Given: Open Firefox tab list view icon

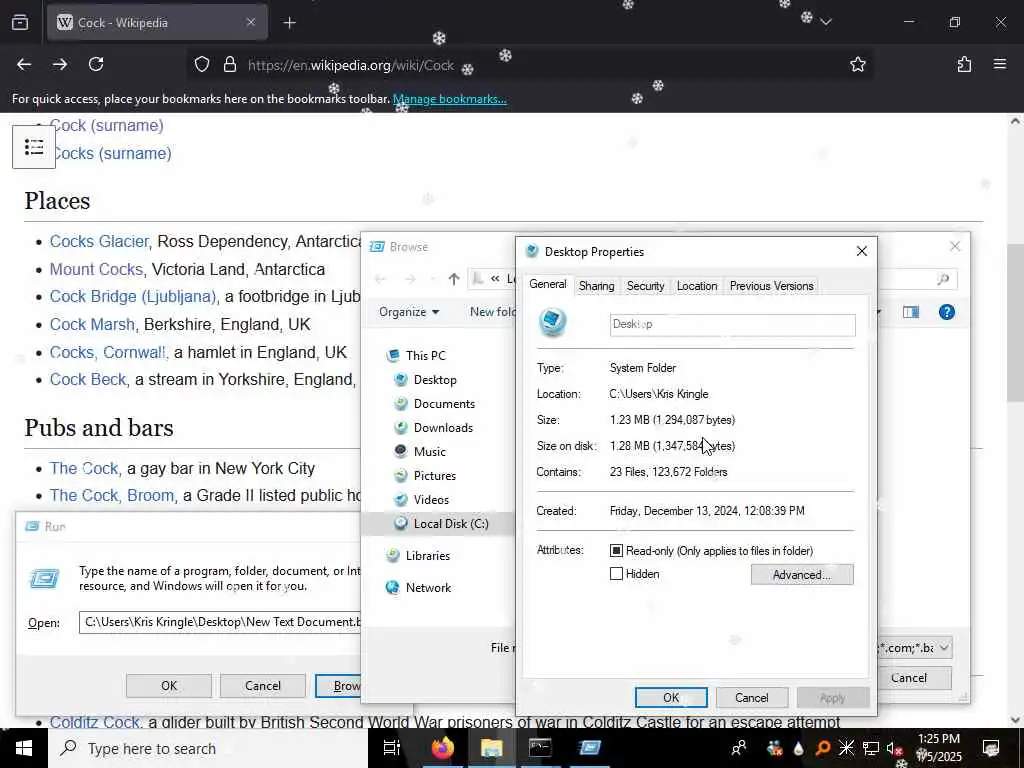Looking at the screenshot, I should [x=20, y=23].
